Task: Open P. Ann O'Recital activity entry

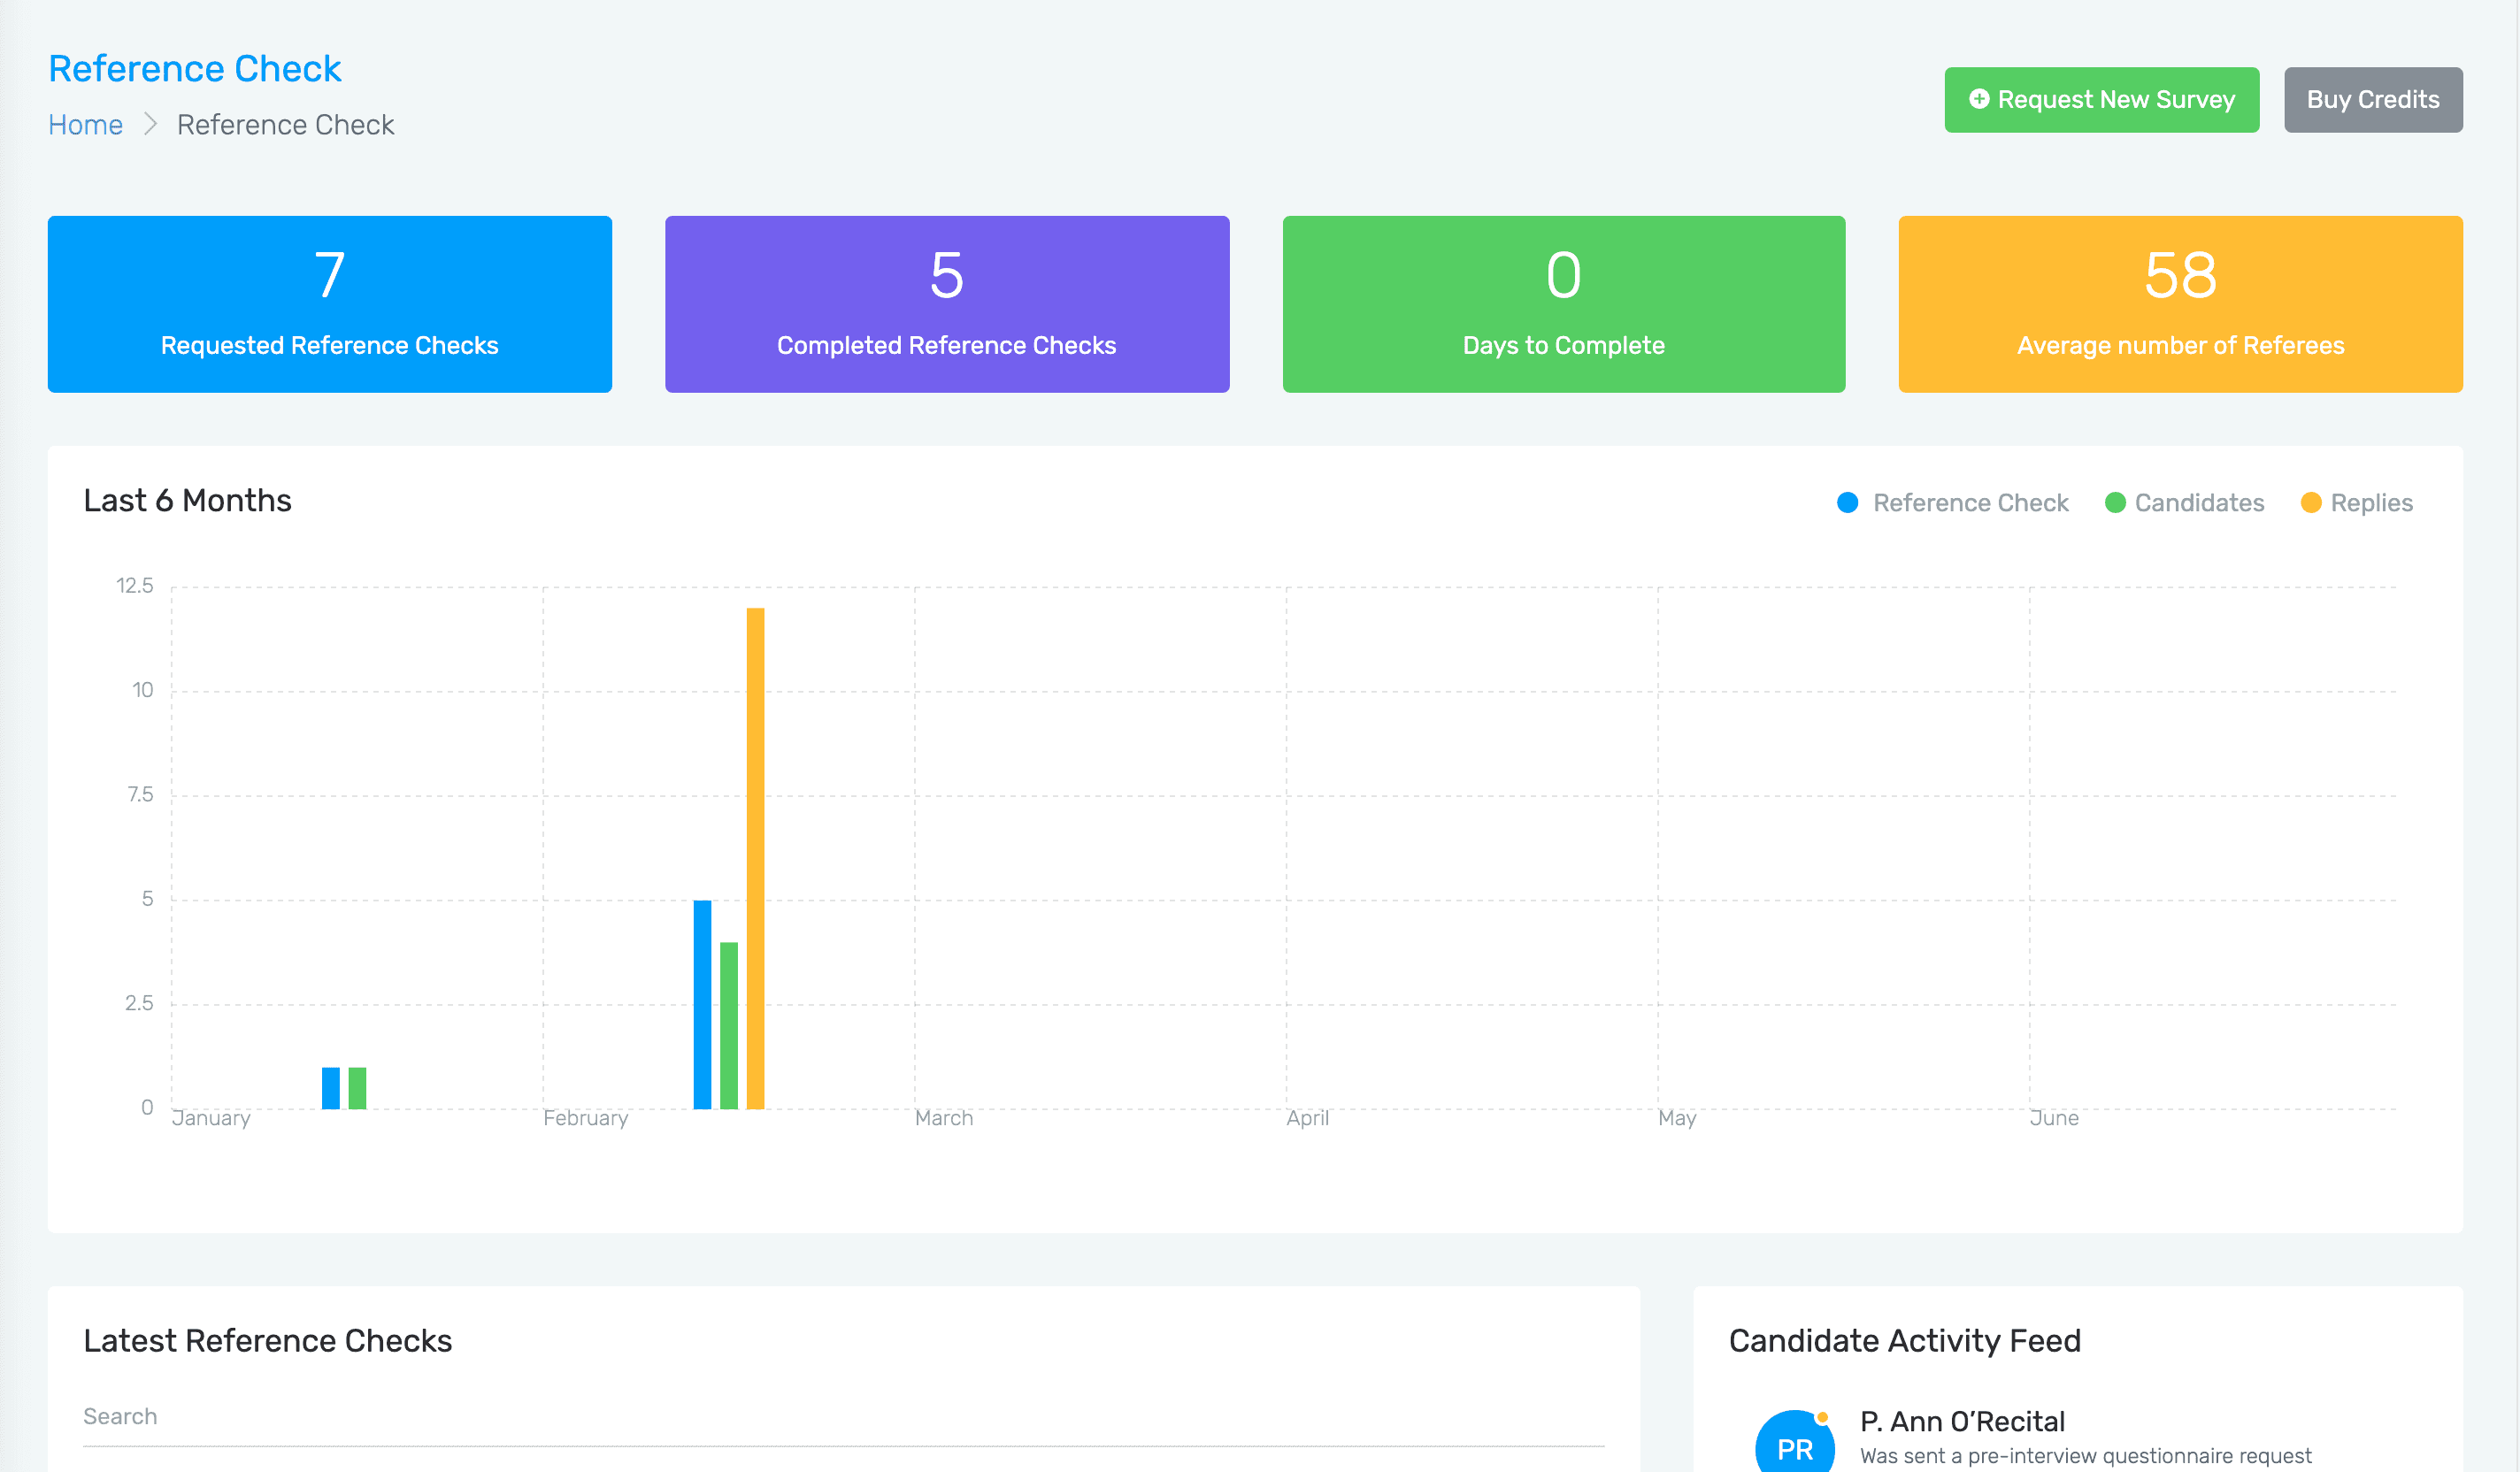Action: (x=1962, y=1421)
